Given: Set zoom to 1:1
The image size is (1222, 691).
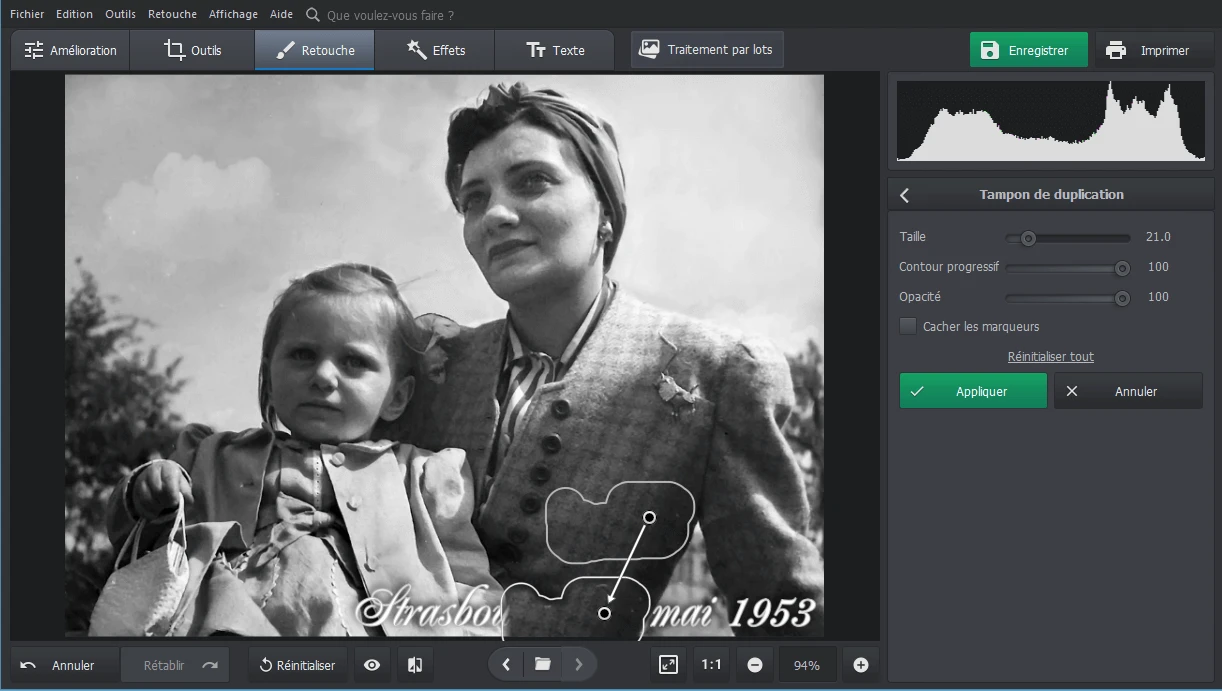Looking at the screenshot, I should pos(711,665).
